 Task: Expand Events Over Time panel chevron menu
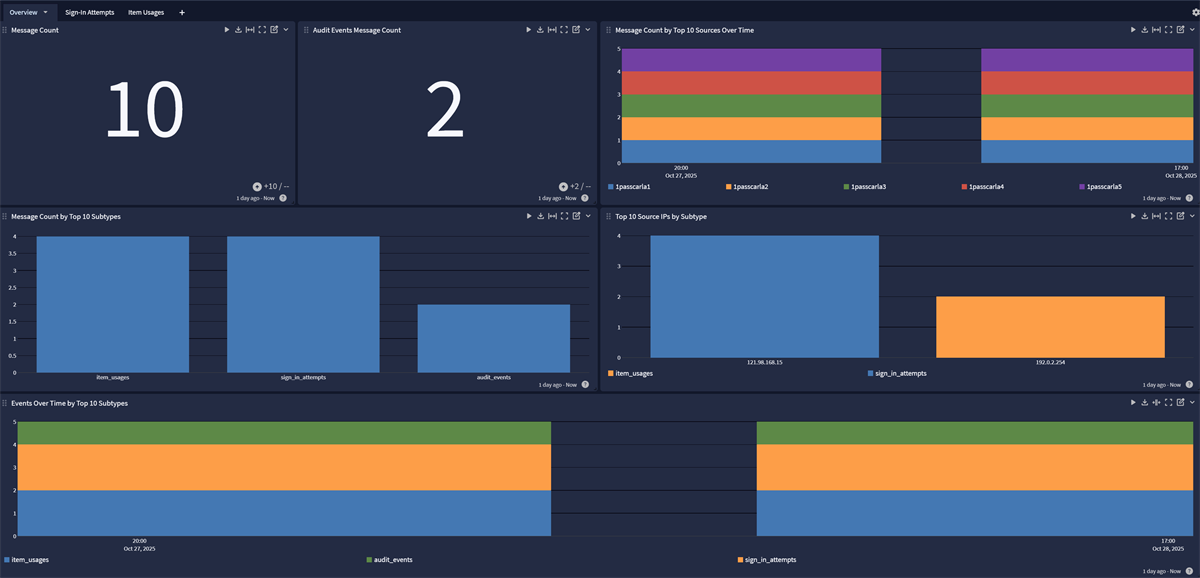[x=1191, y=402]
